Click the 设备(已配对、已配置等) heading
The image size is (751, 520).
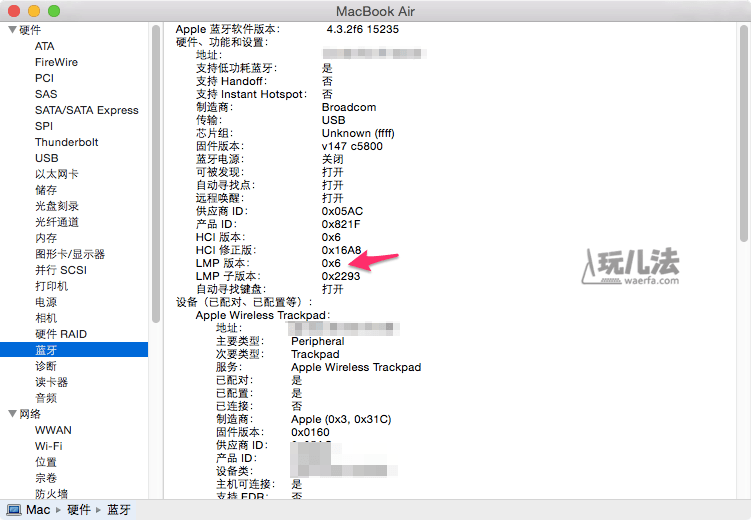click(x=244, y=302)
